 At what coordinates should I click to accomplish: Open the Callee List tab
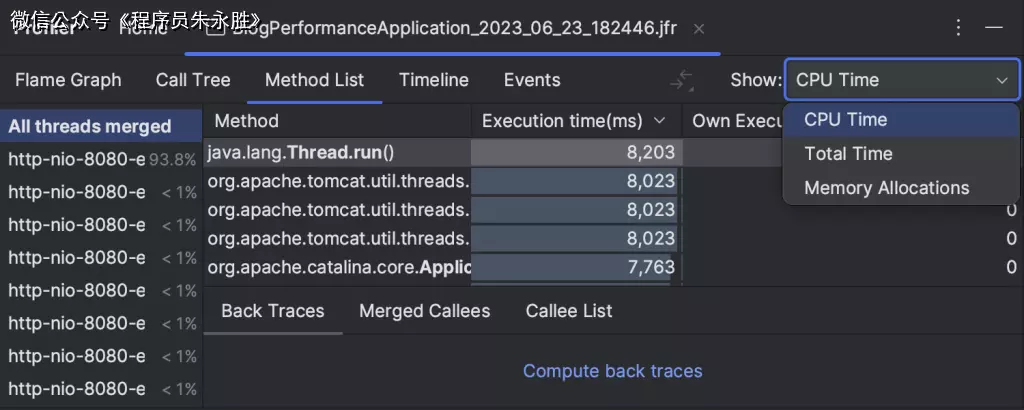[569, 311]
